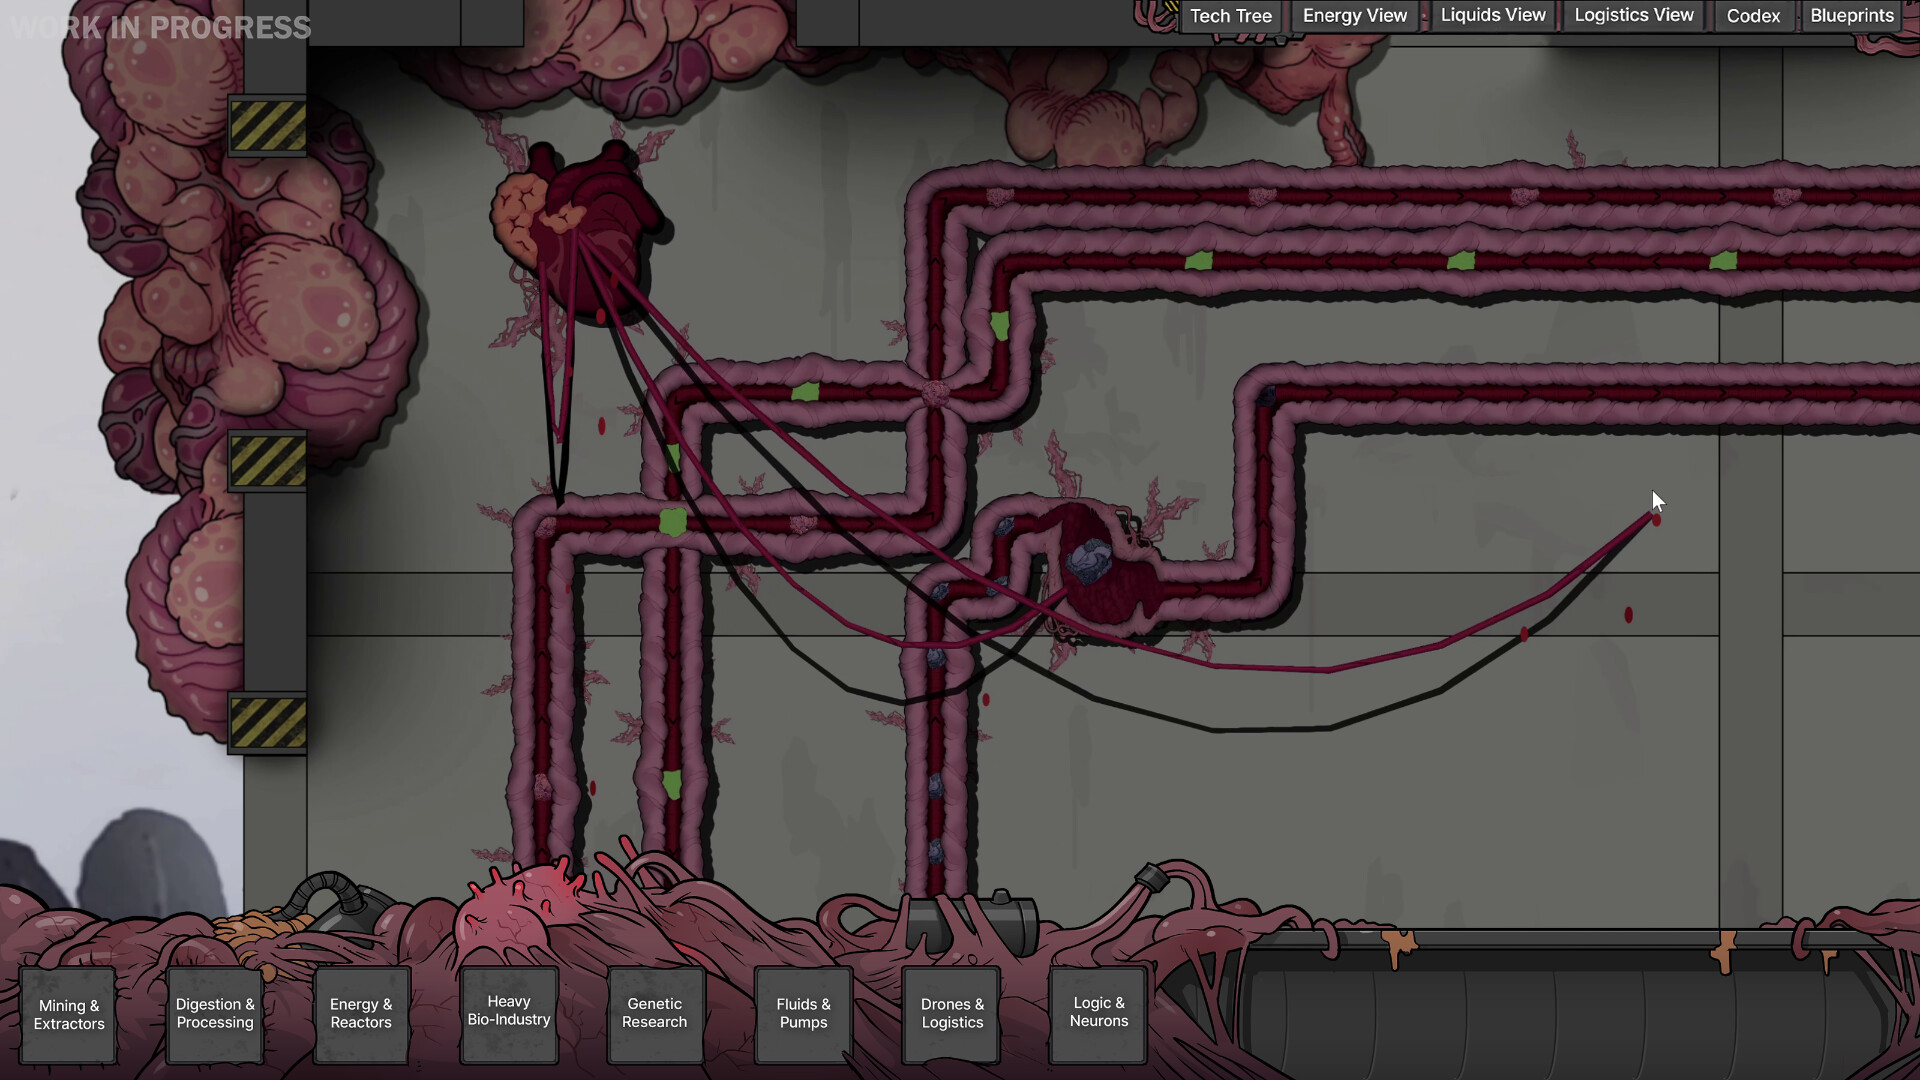Open the Fluids & Pumps build category

click(803, 1013)
